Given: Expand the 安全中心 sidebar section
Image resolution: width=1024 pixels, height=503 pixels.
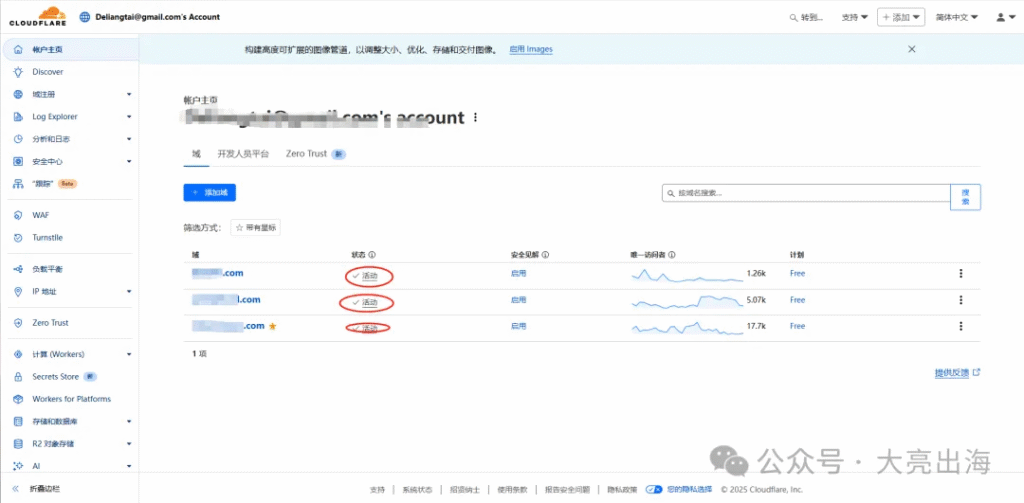Looking at the screenshot, I should 129,161.
